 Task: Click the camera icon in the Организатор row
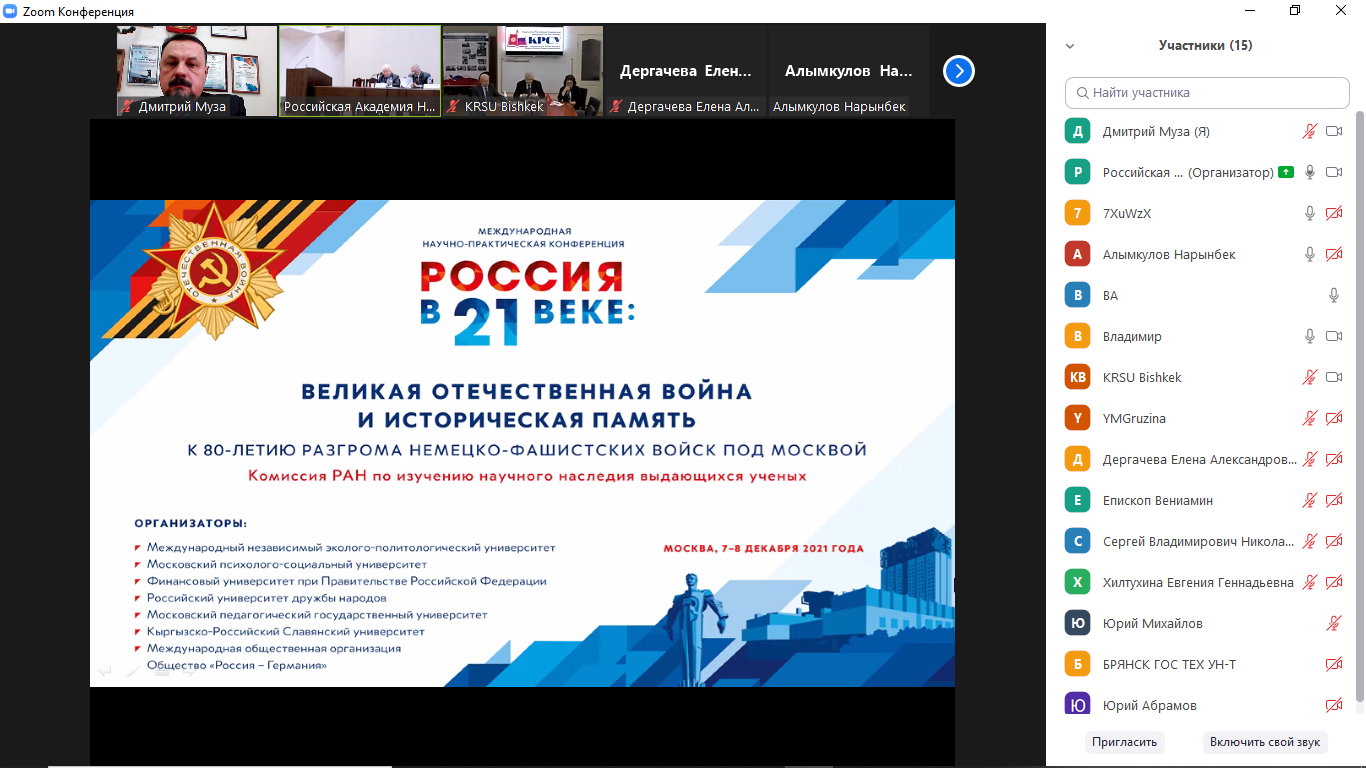1334,172
